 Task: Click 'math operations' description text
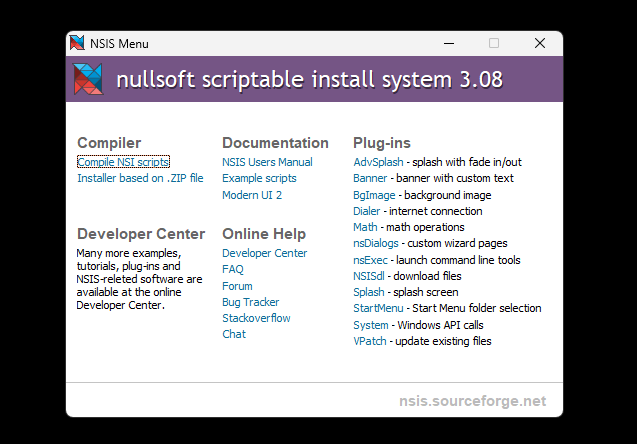(x=425, y=227)
